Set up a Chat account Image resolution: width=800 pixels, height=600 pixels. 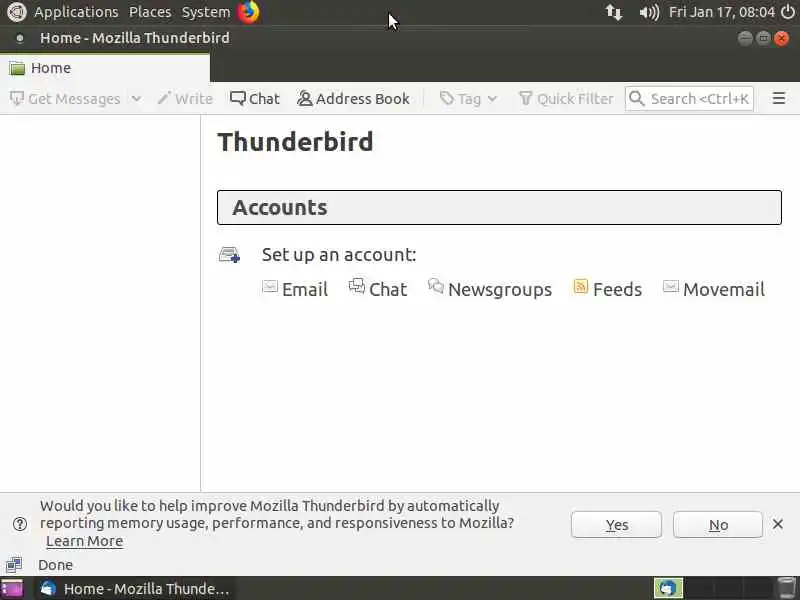tap(378, 288)
